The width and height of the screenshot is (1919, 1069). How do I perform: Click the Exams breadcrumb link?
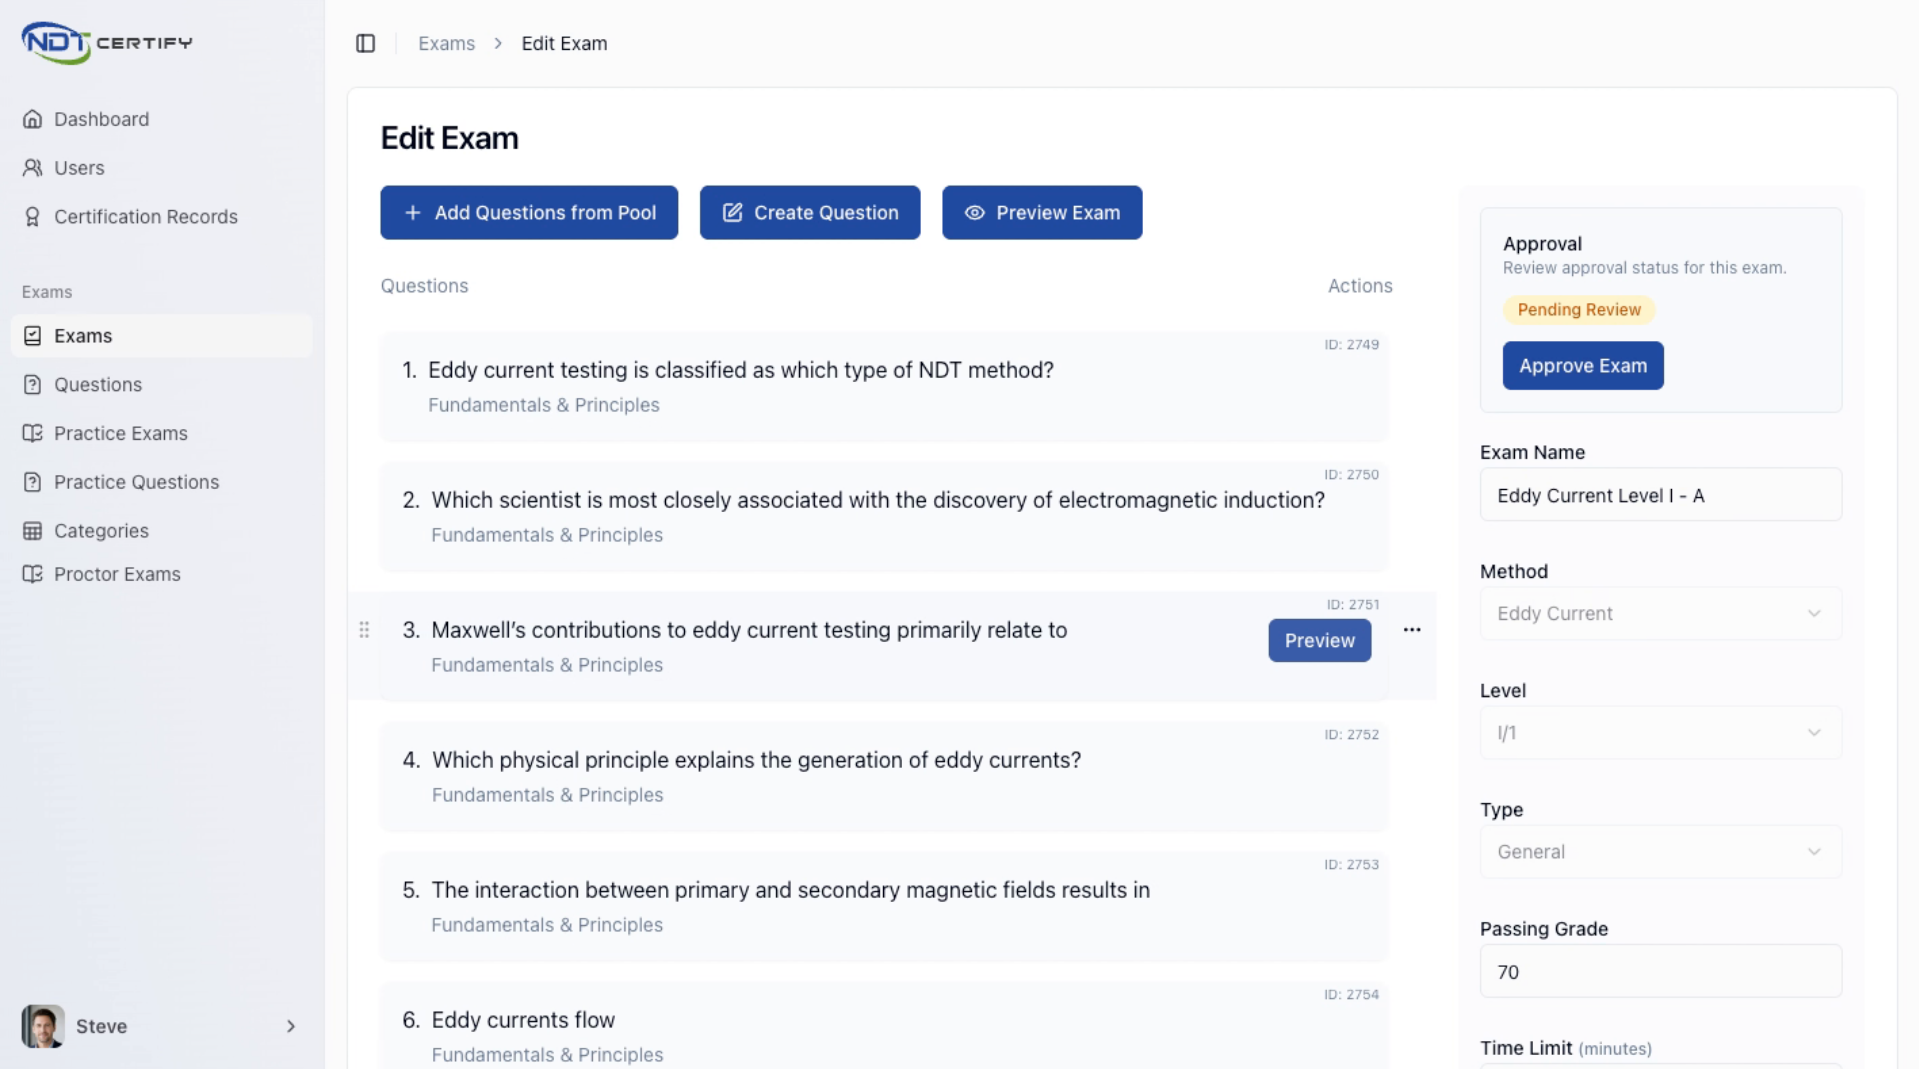(x=446, y=43)
